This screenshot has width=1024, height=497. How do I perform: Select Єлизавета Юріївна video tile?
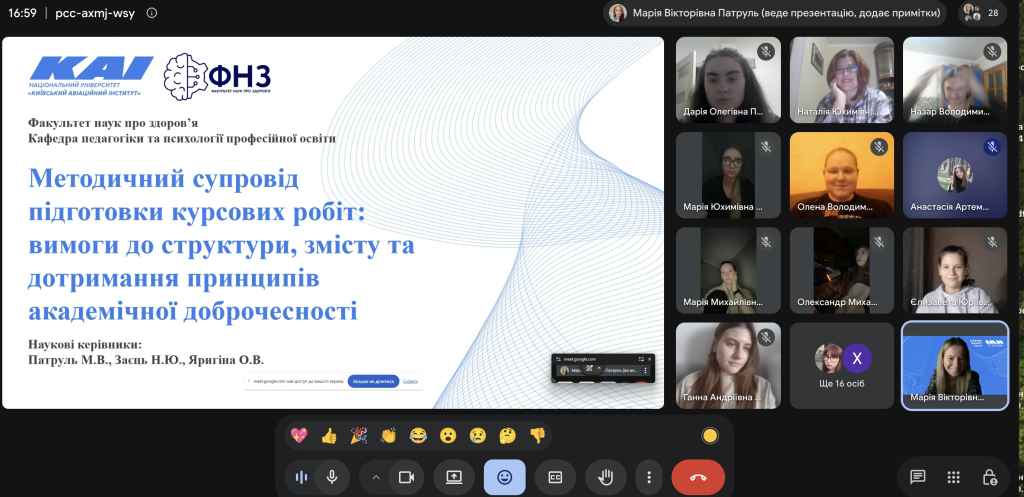(x=955, y=270)
